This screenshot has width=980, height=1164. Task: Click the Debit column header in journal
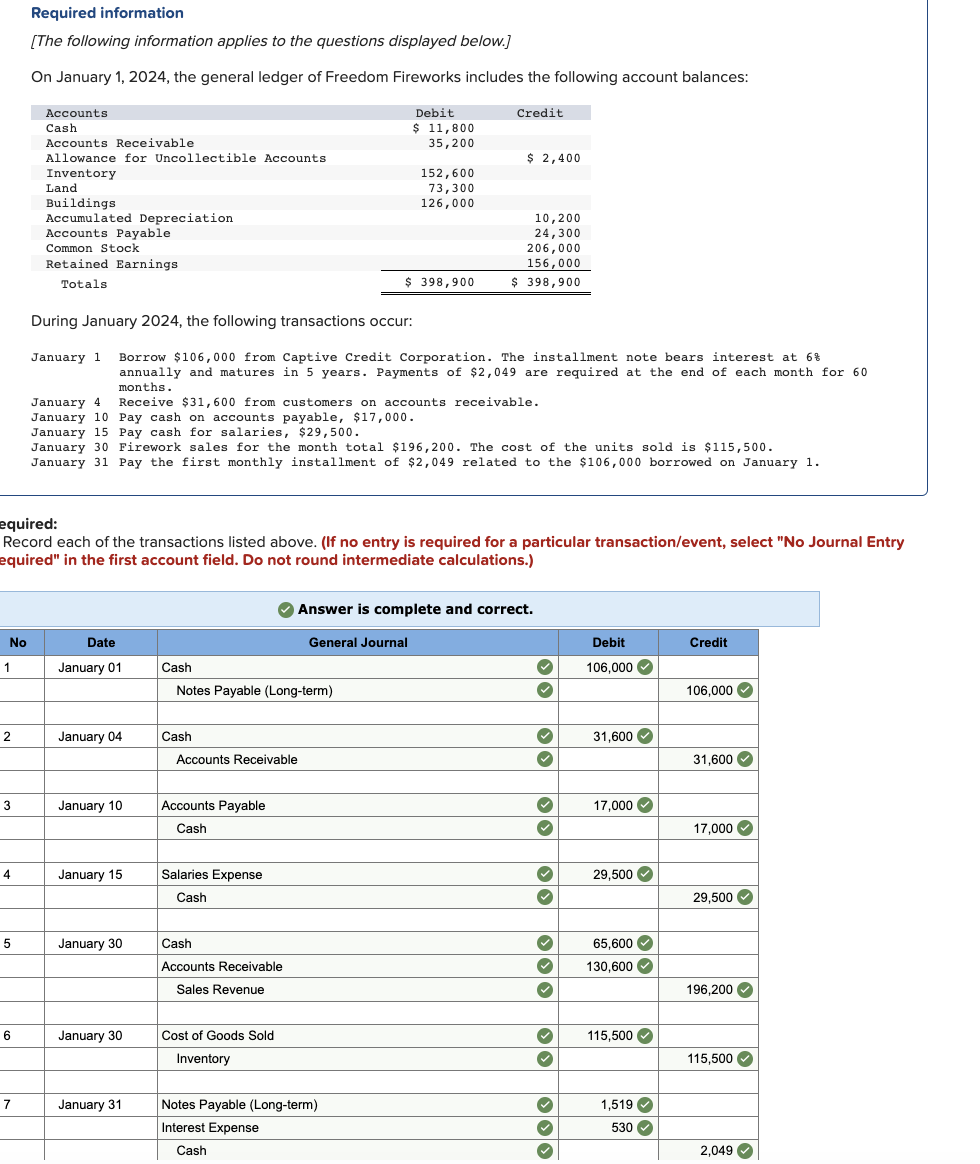[x=608, y=643]
